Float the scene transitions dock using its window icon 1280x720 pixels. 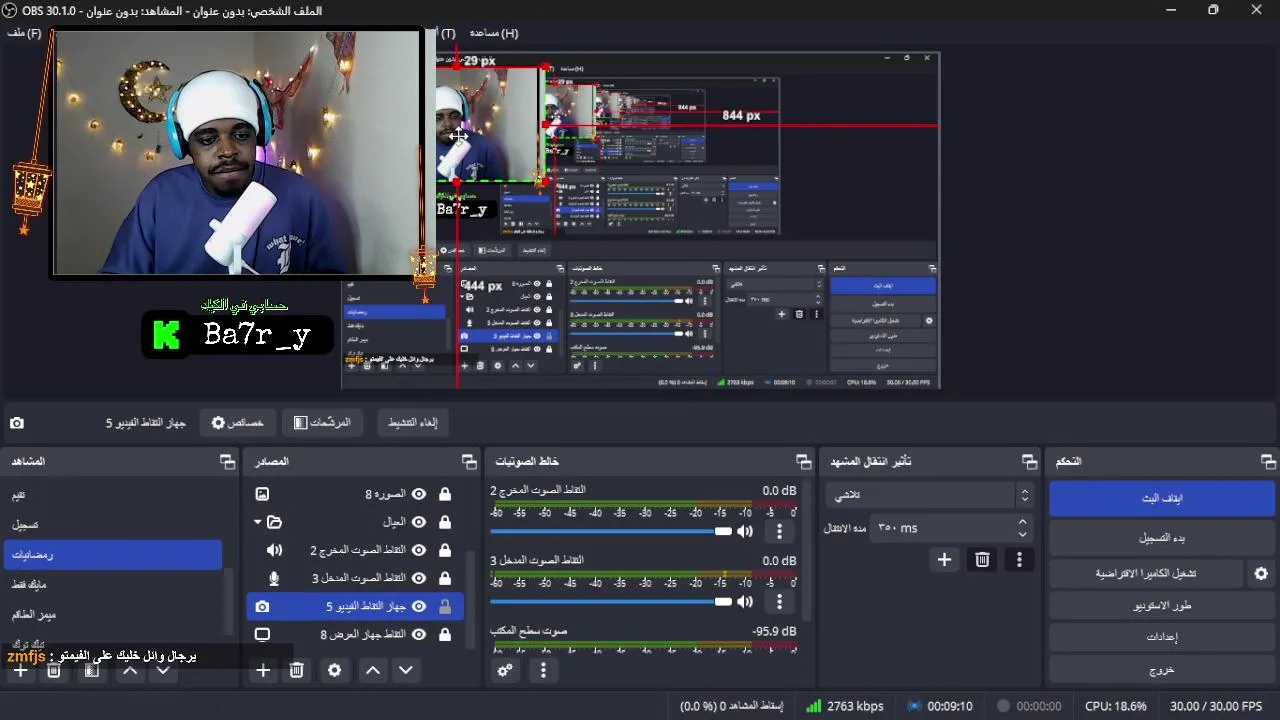(1029, 461)
